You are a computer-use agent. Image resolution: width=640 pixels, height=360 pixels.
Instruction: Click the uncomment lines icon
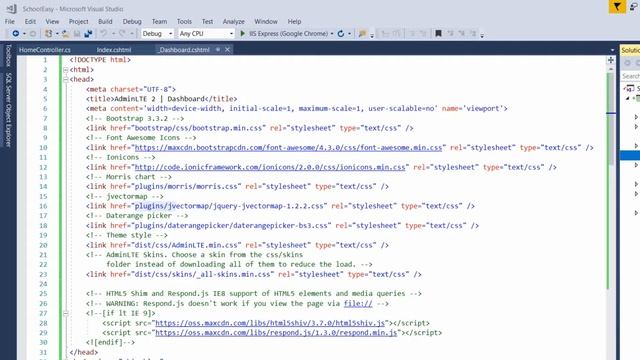pyautogui.click(x=423, y=34)
